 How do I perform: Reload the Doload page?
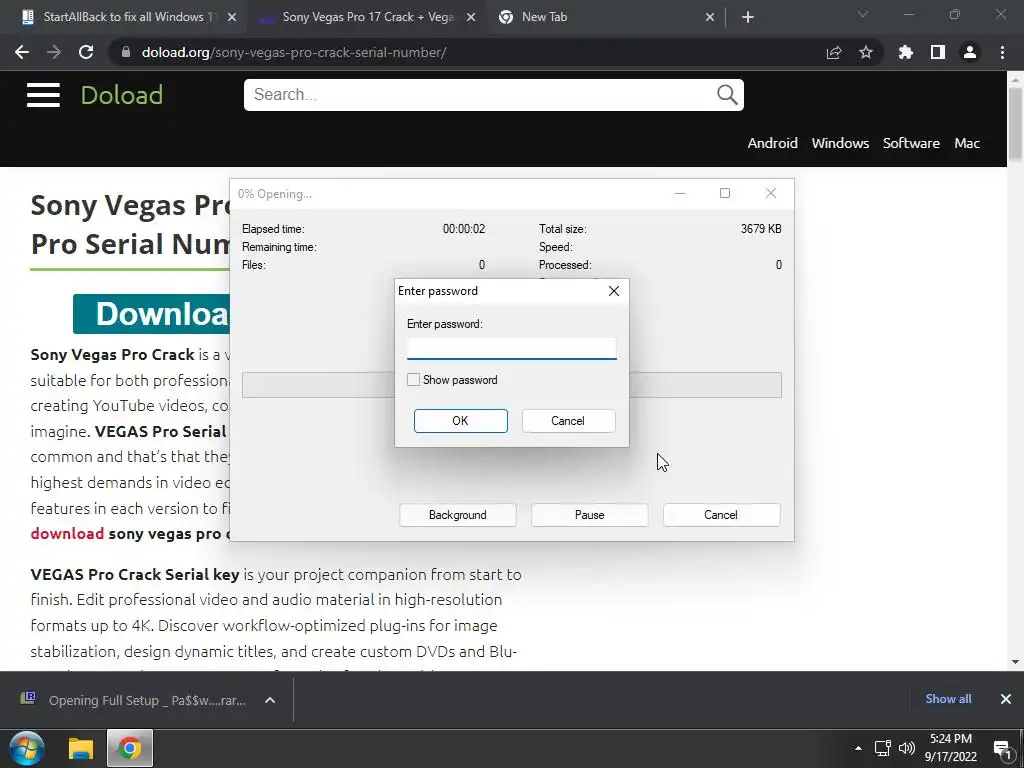pos(86,52)
